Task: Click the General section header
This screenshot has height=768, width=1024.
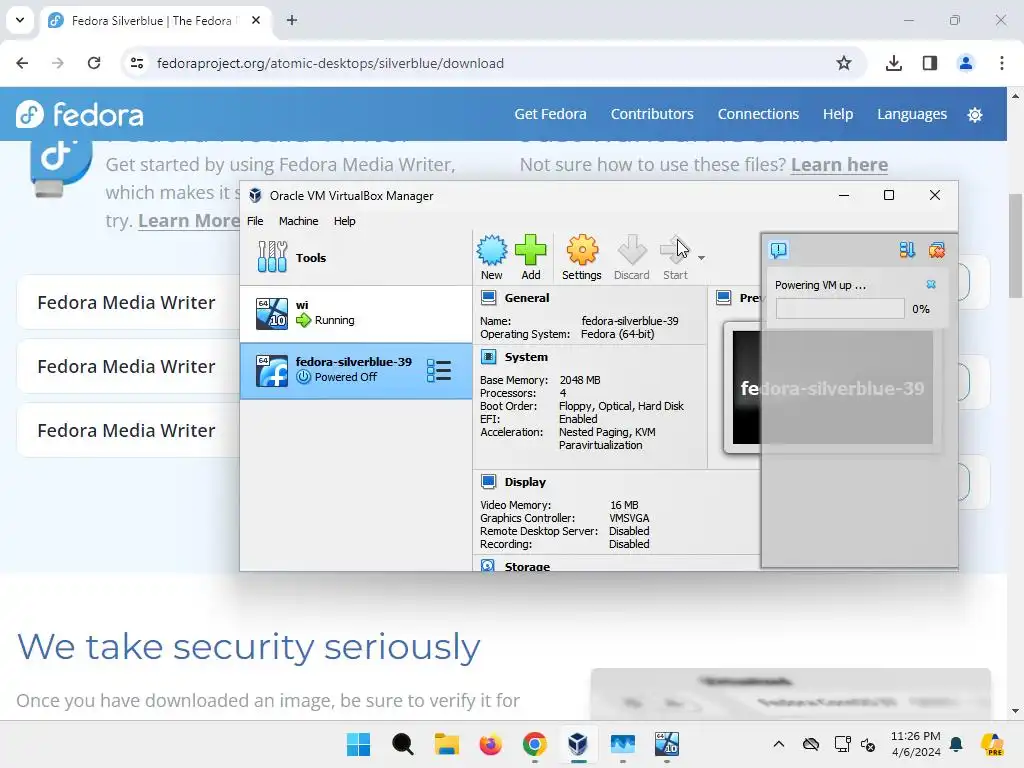Action: pyautogui.click(x=526, y=298)
